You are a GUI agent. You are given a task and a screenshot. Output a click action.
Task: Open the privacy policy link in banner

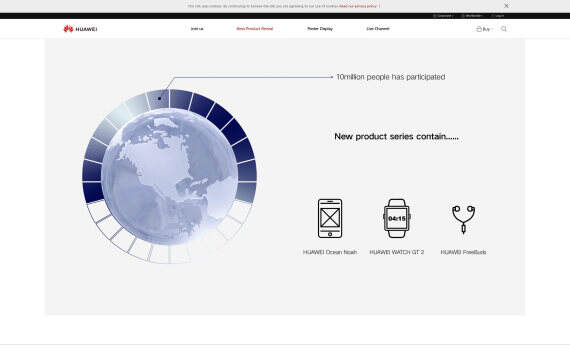click(359, 6)
